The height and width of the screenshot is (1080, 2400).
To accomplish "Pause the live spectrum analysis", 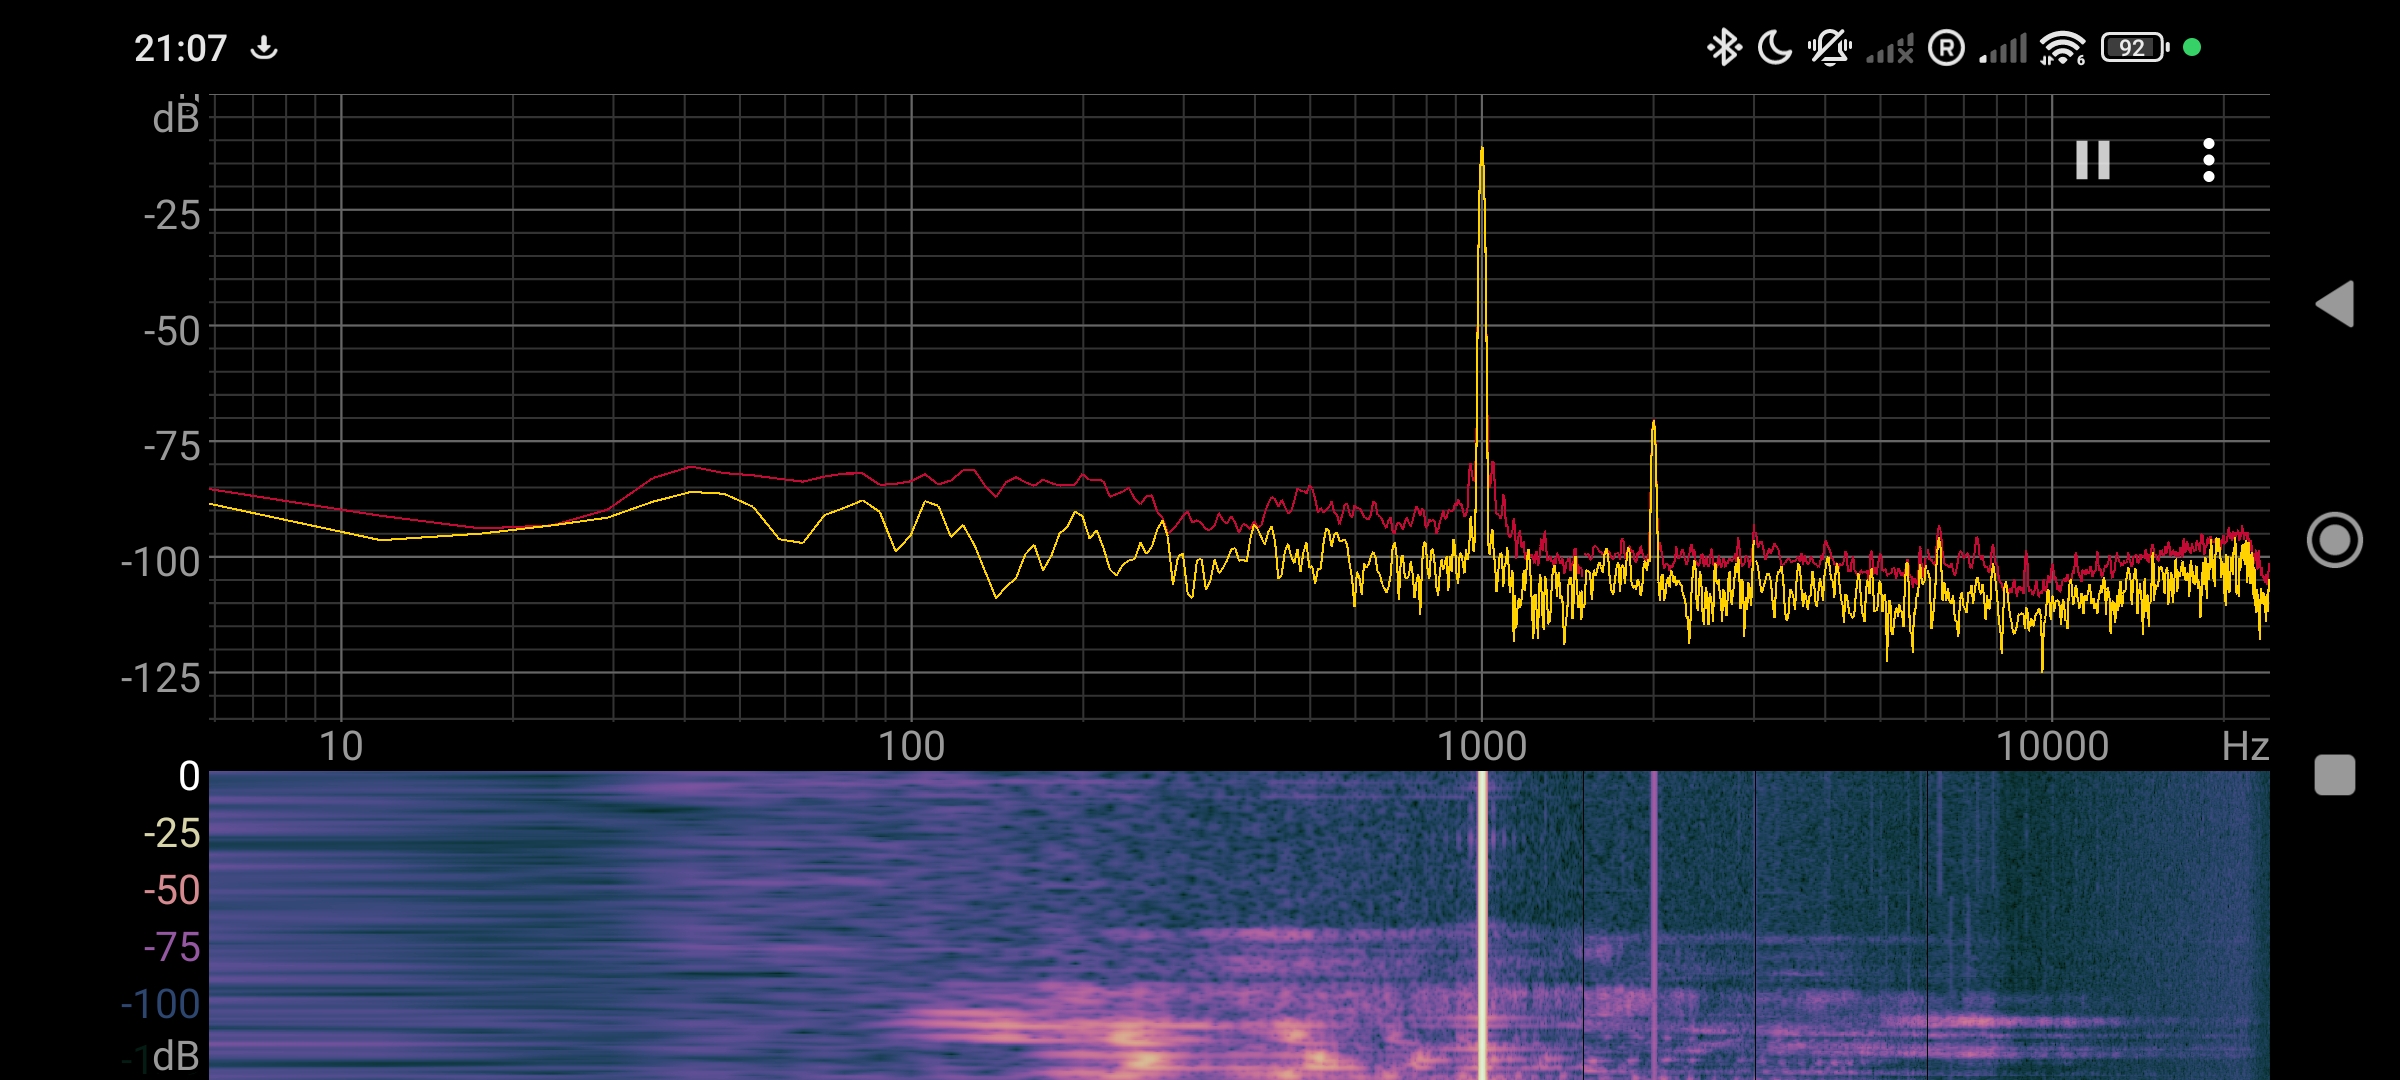I will click(x=2092, y=160).
